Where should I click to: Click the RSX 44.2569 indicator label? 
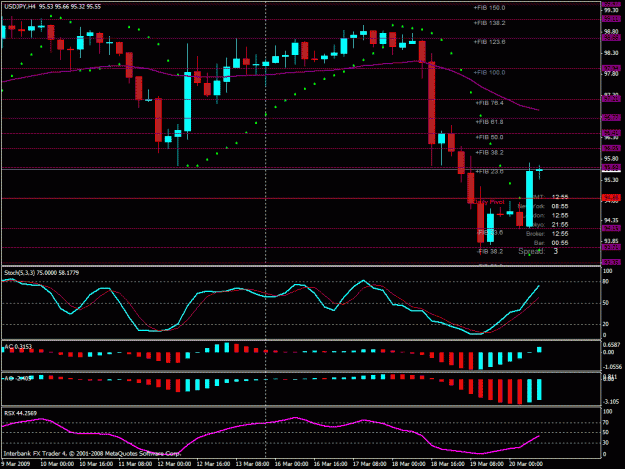click(x=20, y=413)
